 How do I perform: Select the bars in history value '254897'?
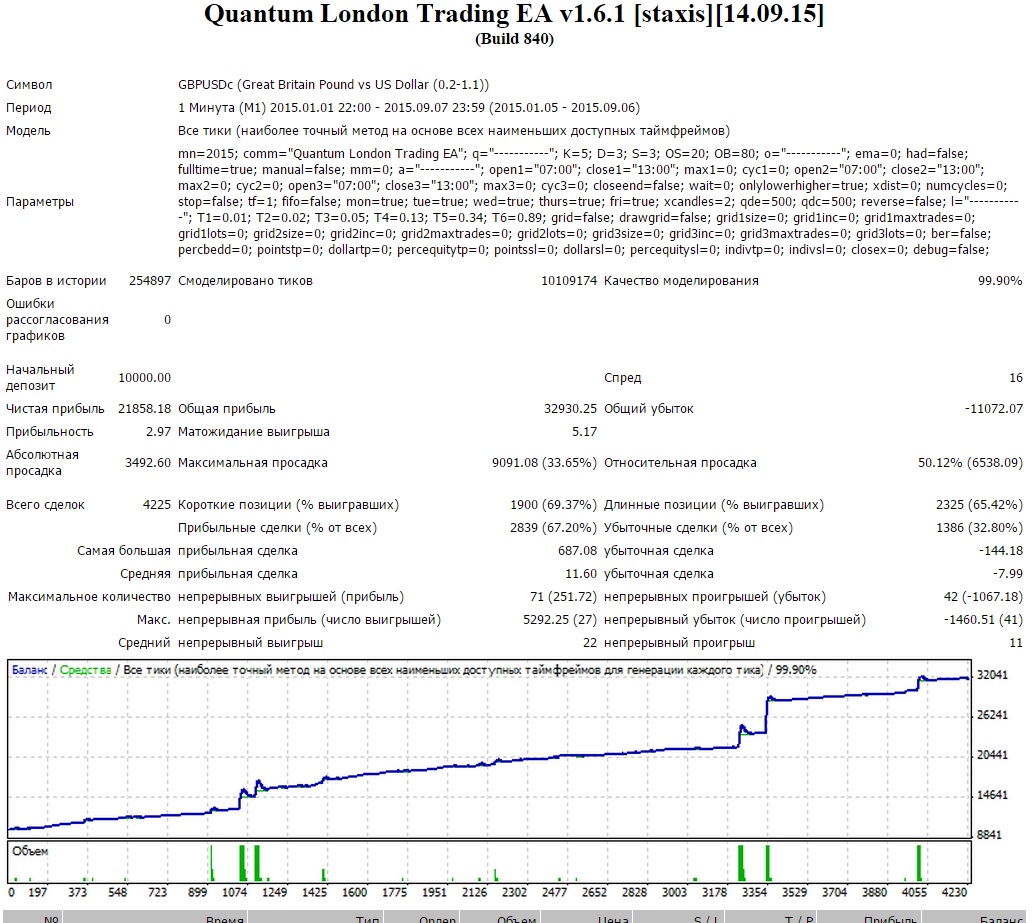tap(150, 281)
